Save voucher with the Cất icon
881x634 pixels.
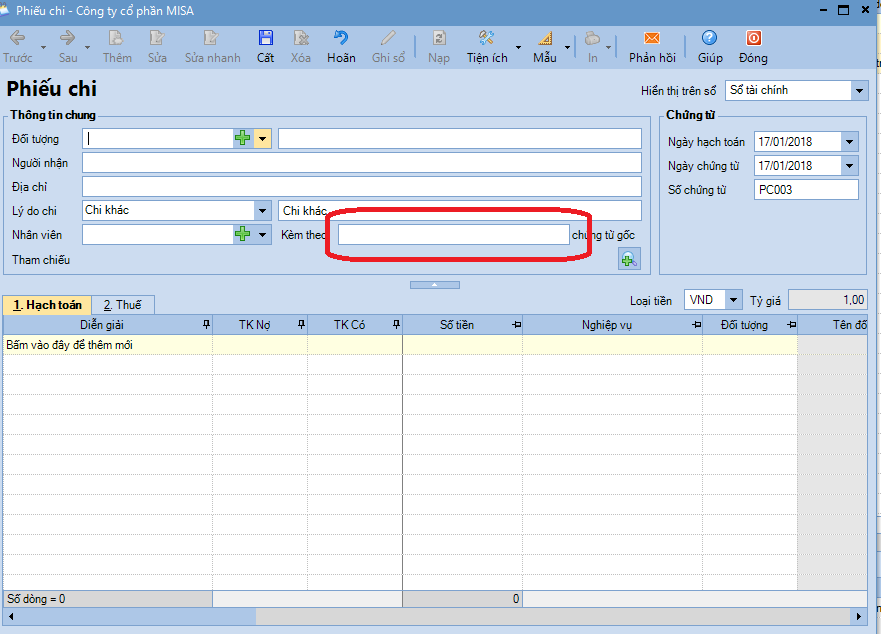point(265,38)
